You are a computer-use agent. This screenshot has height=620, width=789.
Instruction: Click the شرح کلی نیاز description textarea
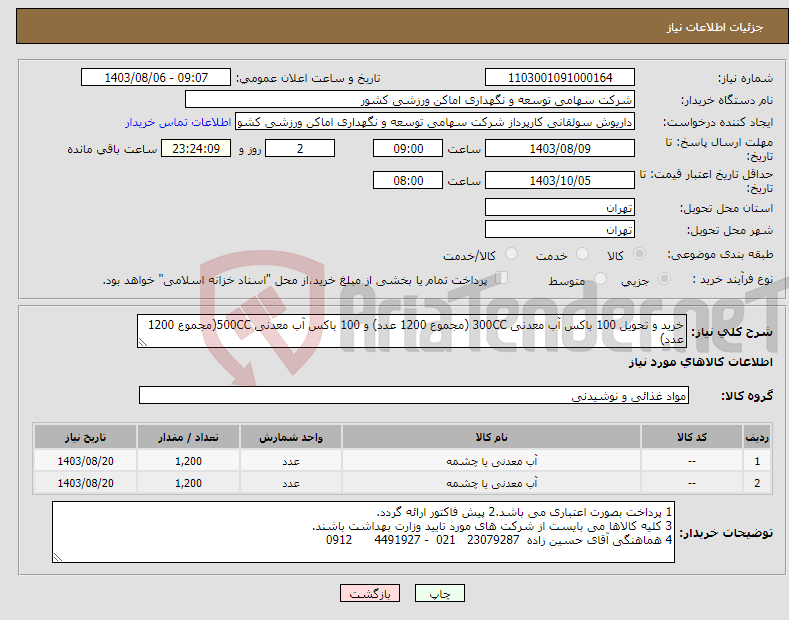coord(412,331)
